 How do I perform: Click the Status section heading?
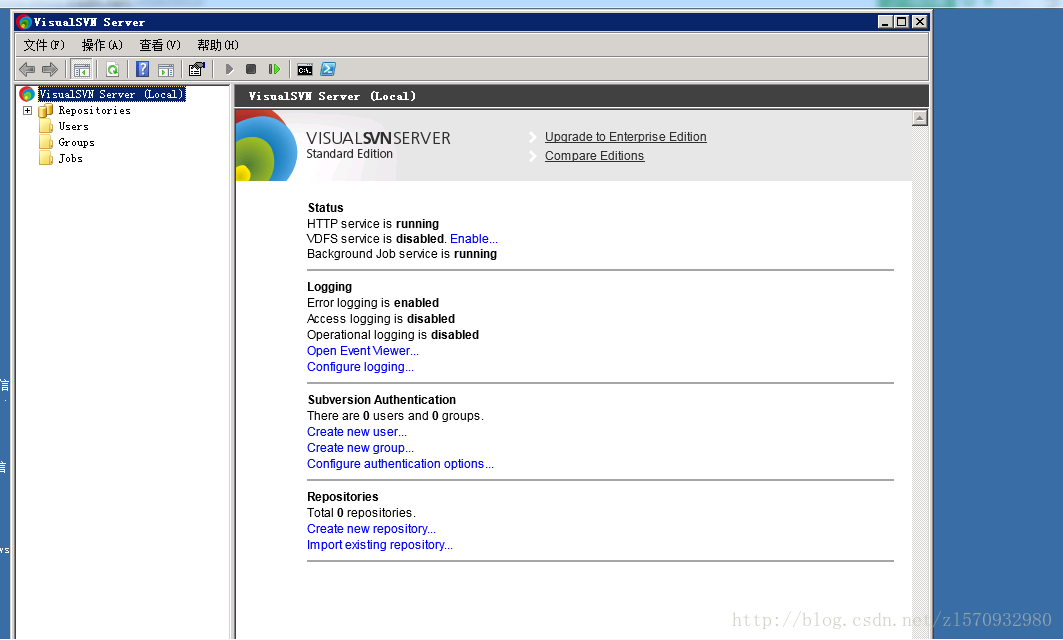325,208
